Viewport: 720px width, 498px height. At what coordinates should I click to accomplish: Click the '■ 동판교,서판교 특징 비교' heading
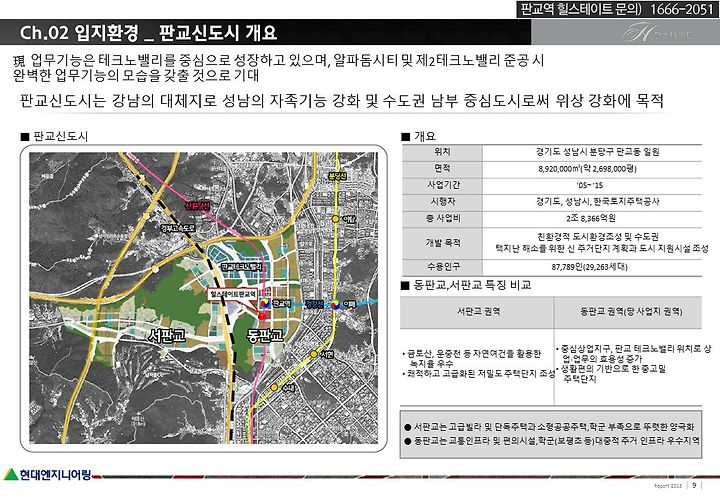click(x=466, y=285)
